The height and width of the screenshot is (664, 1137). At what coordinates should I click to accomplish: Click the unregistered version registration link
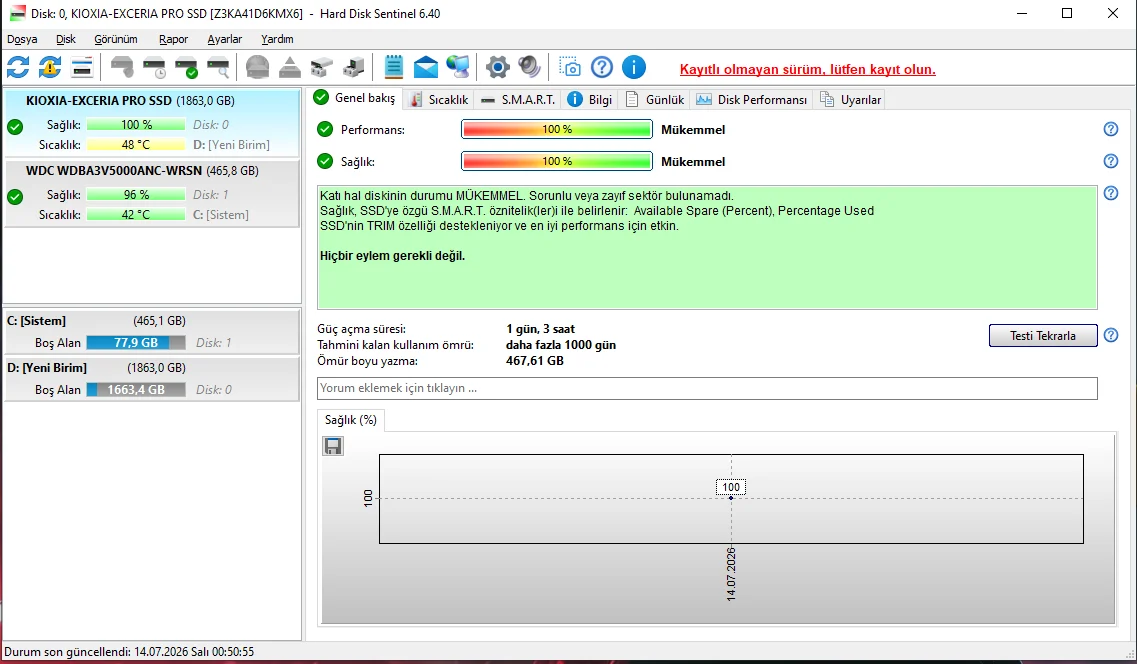(x=807, y=70)
